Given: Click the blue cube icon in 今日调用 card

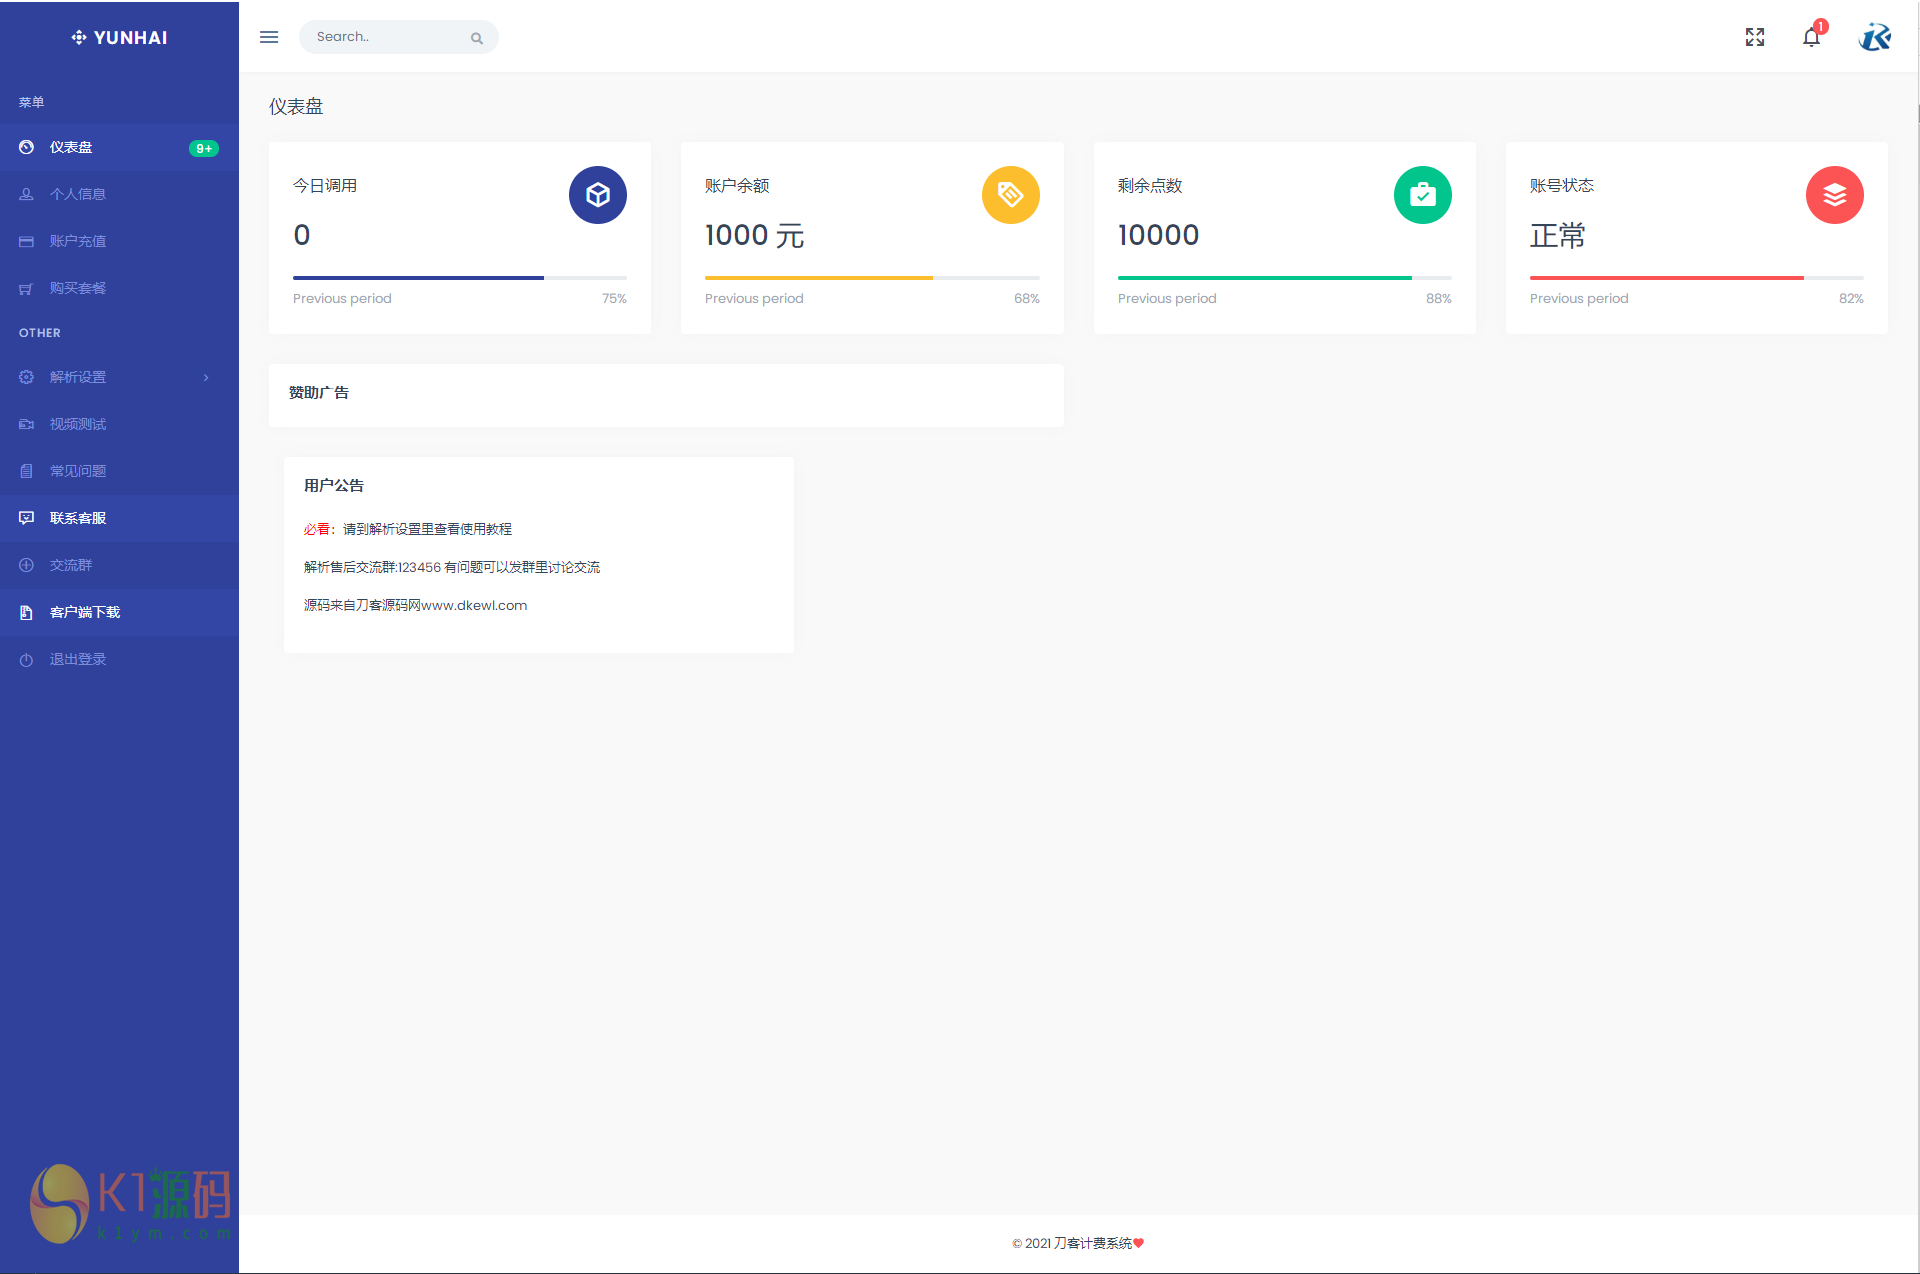Looking at the screenshot, I should 598,195.
